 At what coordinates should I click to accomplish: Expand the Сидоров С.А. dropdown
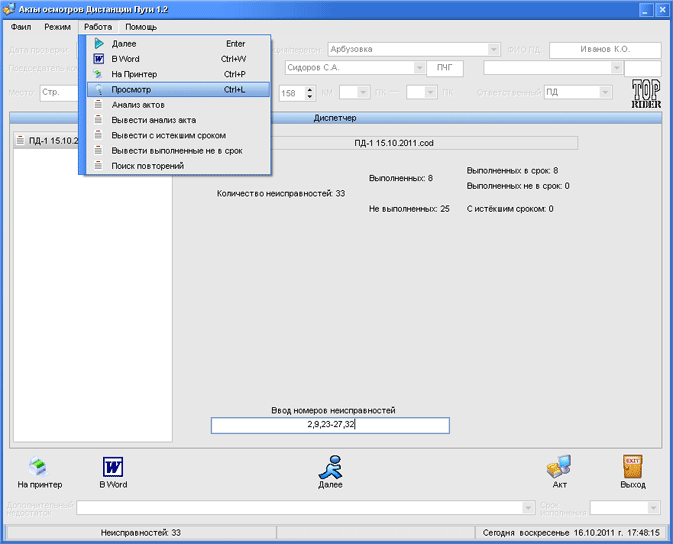[x=419, y=68]
